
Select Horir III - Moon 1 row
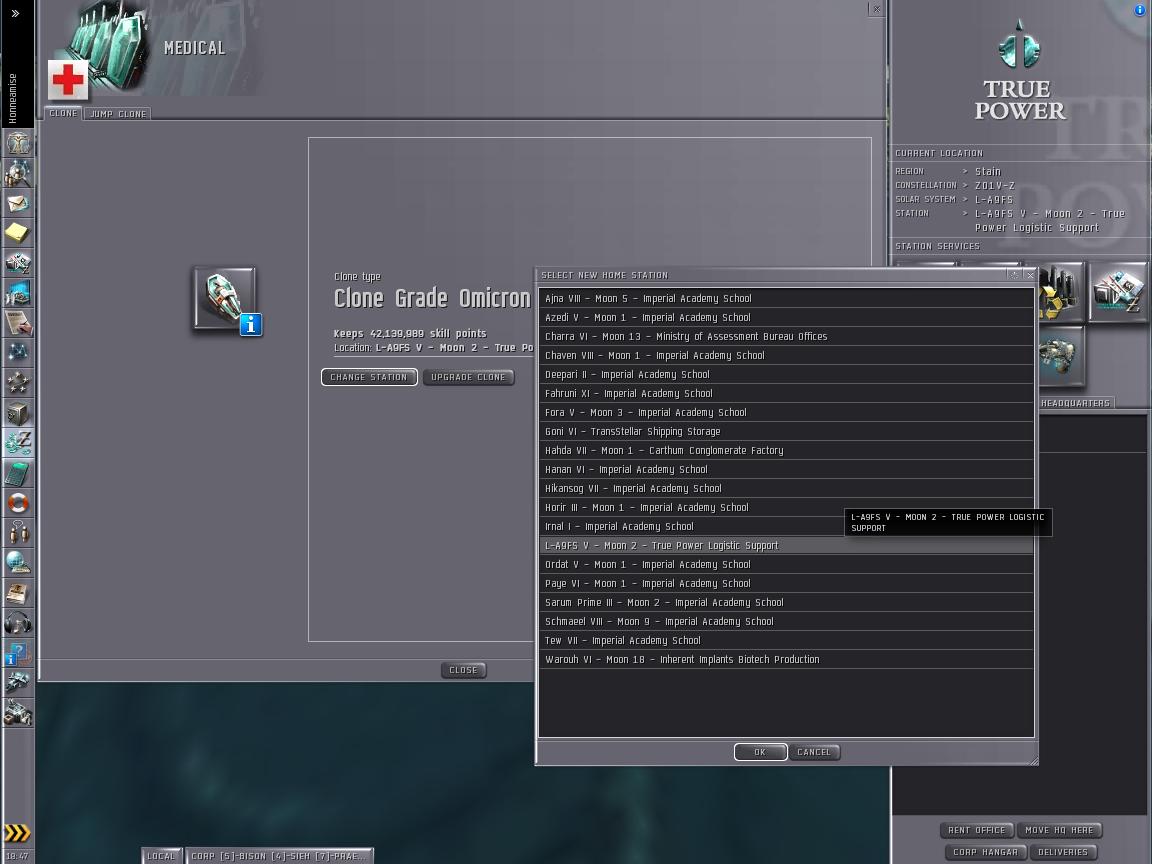786,508
